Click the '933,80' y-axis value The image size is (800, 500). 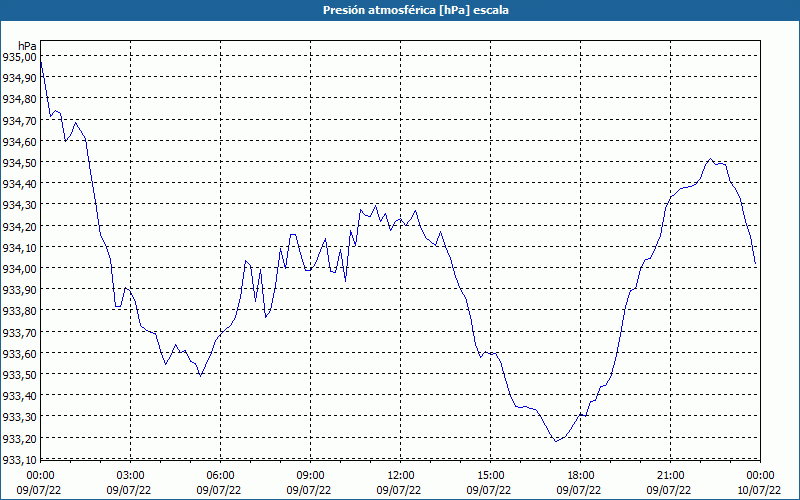tap(19, 312)
